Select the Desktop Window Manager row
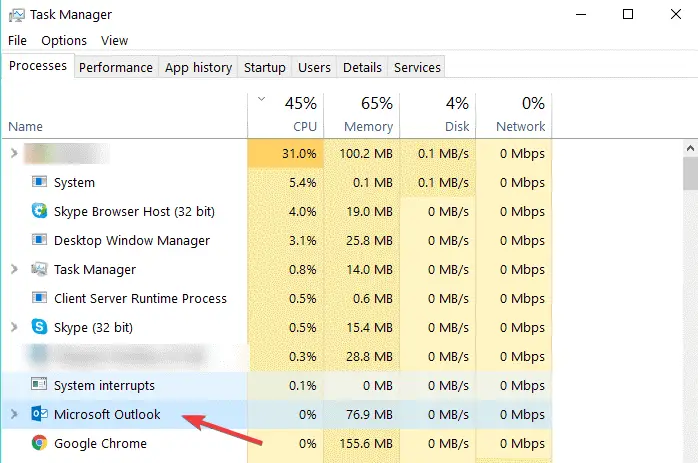The width and height of the screenshot is (698, 463). point(277,240)
